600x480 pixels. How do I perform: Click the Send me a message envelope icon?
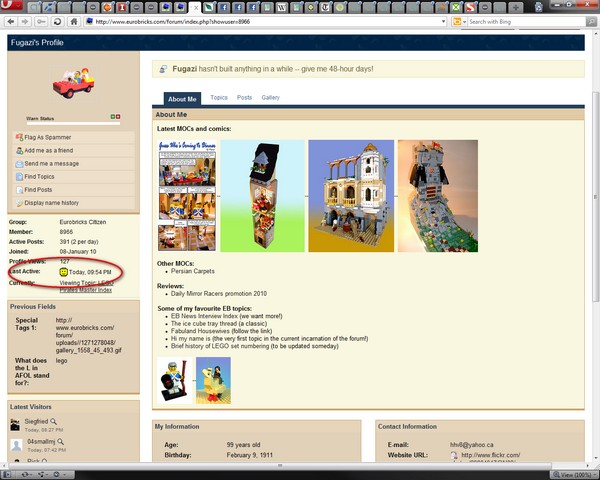[20, 163]
